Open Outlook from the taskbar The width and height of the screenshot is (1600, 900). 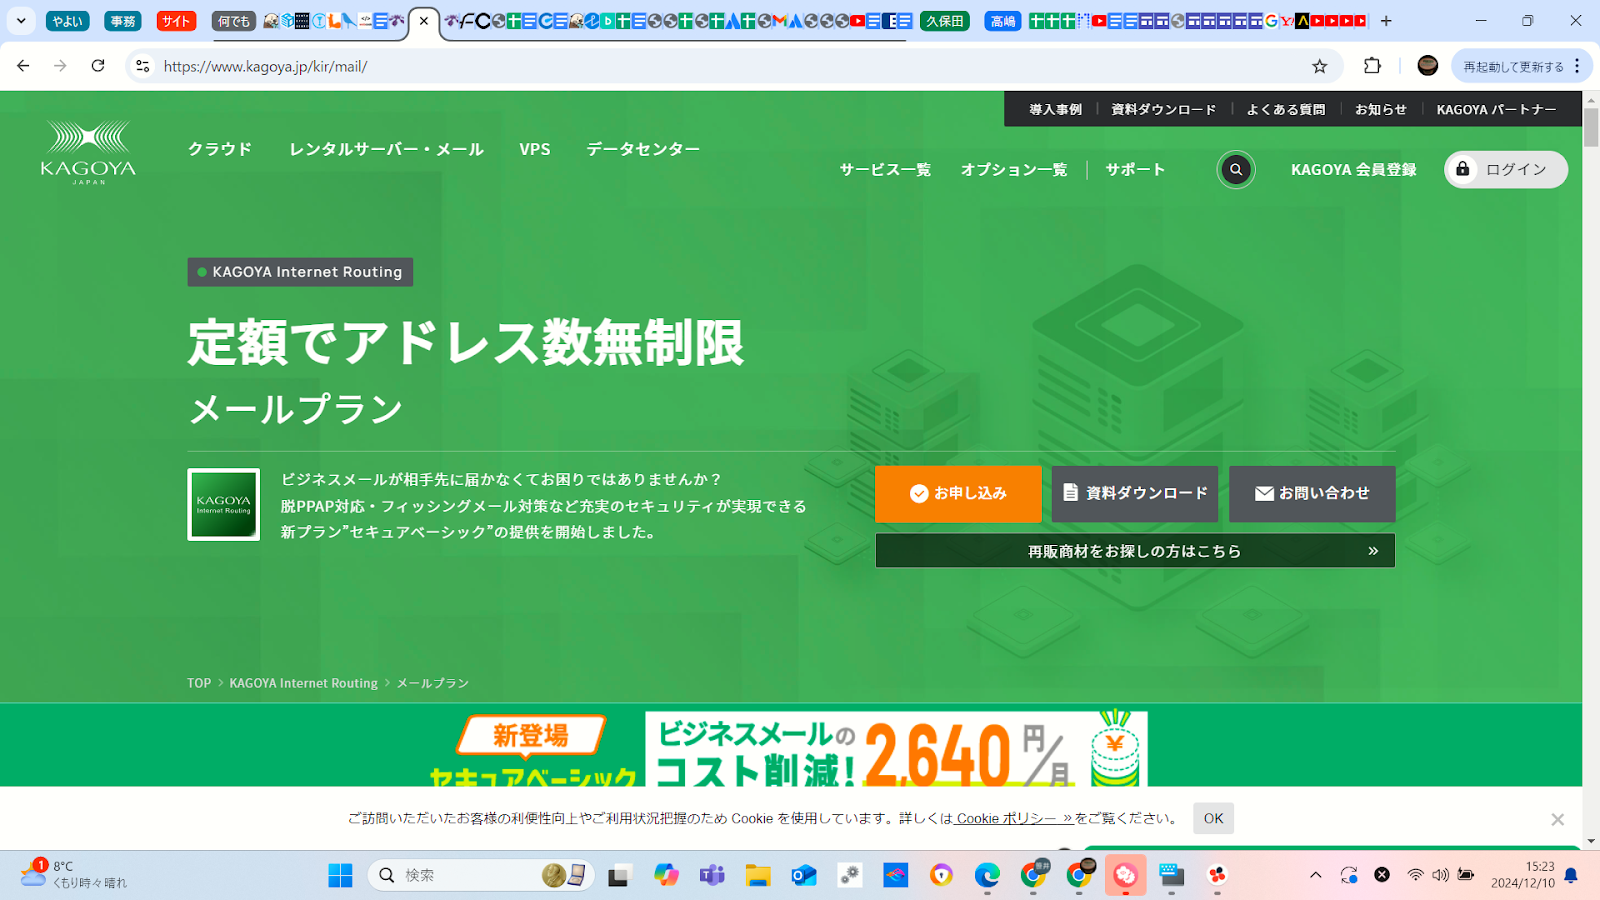point(804,875)
